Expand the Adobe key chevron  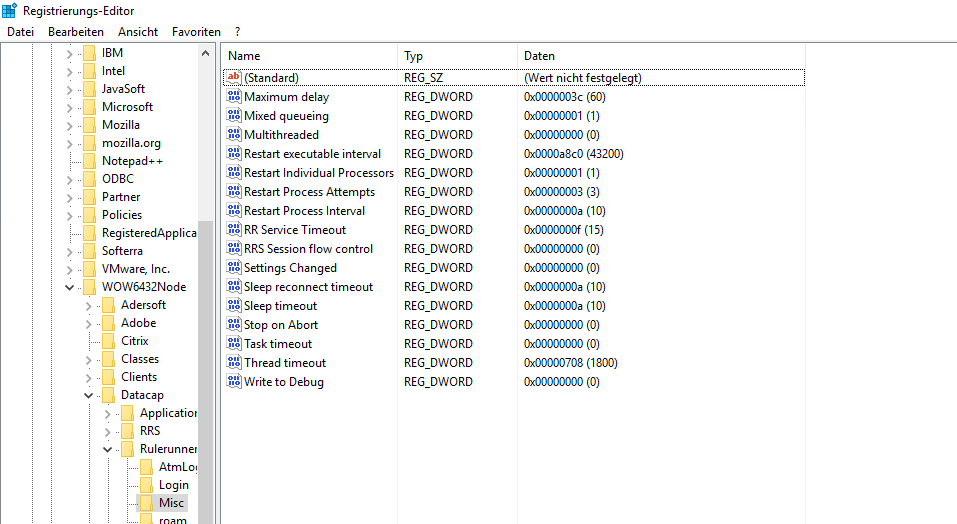click(x=88, y=324)
